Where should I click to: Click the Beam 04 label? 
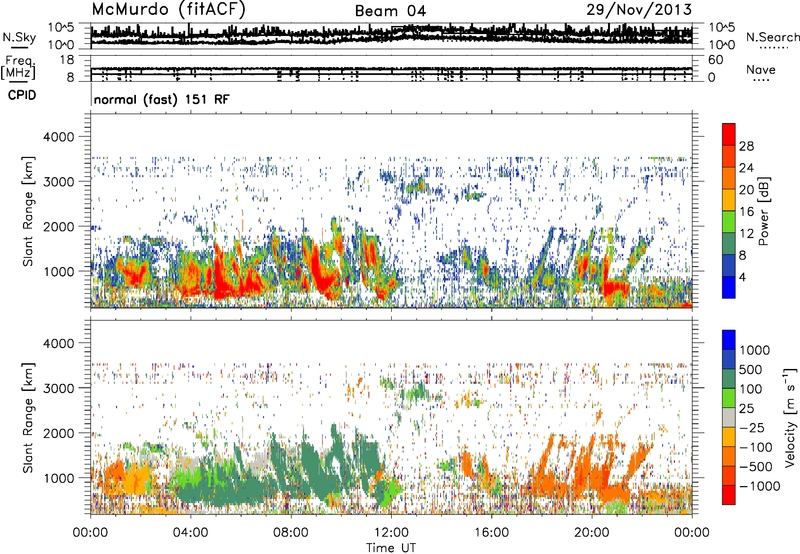click(390, 11)
